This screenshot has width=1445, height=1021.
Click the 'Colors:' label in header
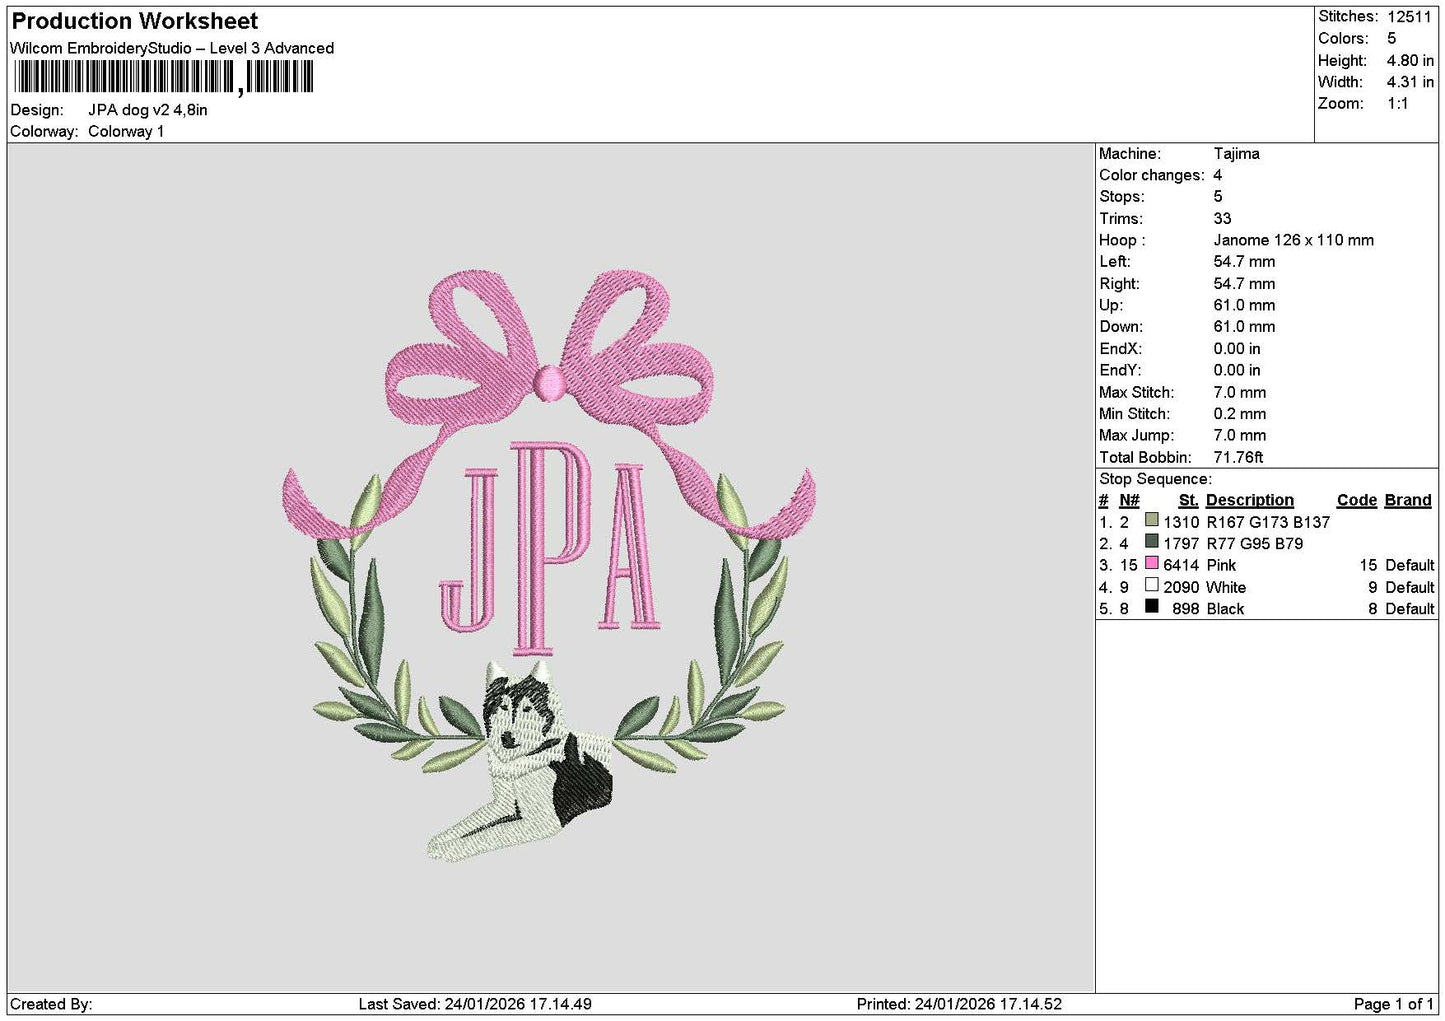pos(1343,38)
